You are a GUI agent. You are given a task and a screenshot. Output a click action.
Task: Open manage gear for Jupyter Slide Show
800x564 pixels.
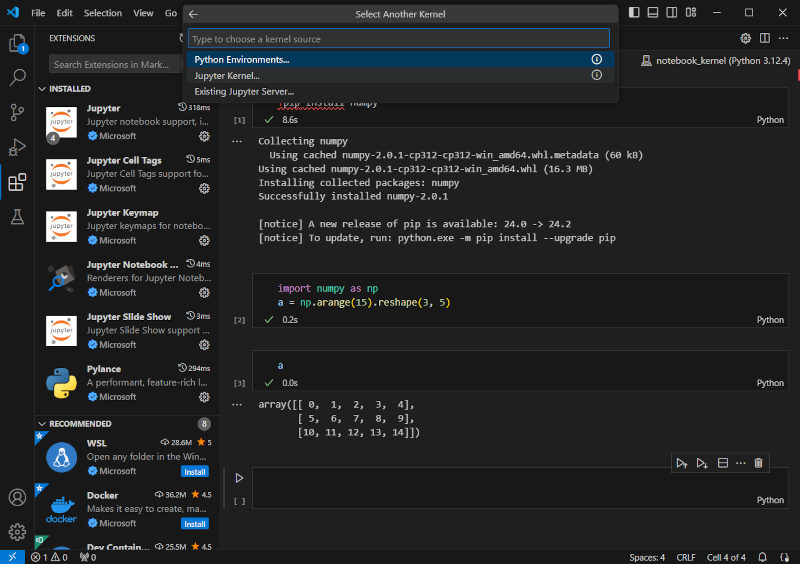click(204, 345)
